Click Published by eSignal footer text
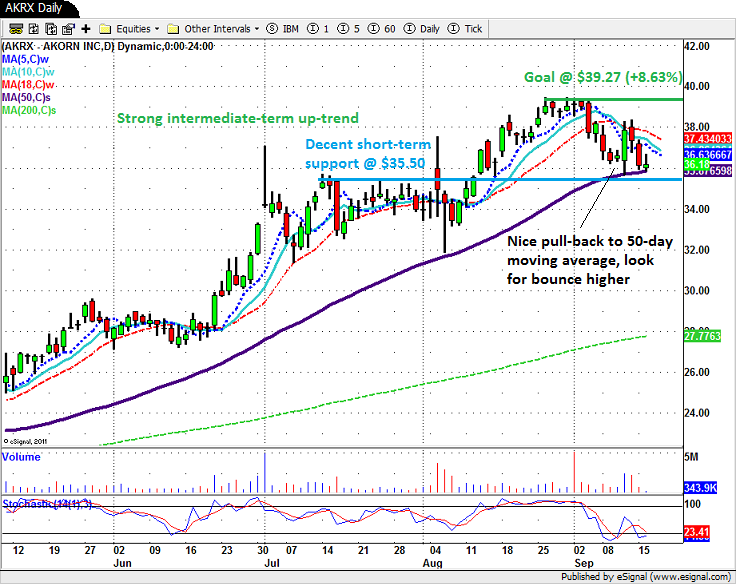 tap(646, 576)
